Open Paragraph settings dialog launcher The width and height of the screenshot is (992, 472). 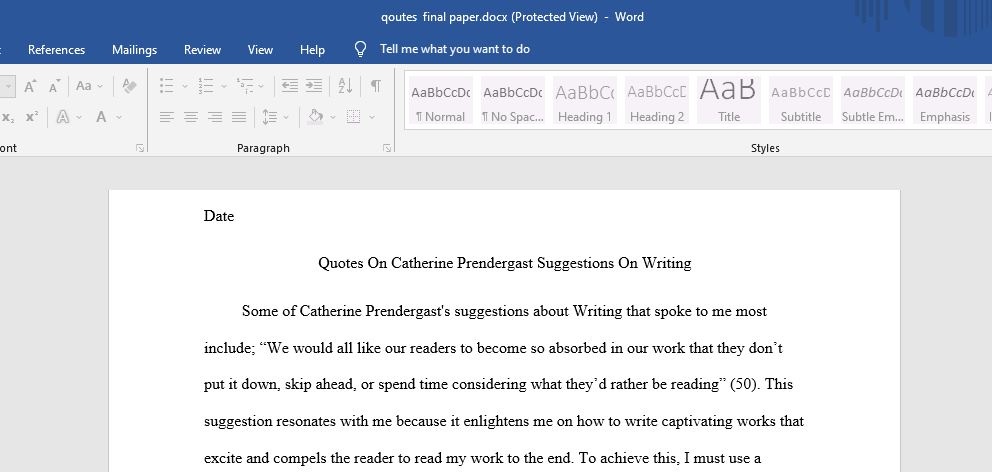pos(386,148)
